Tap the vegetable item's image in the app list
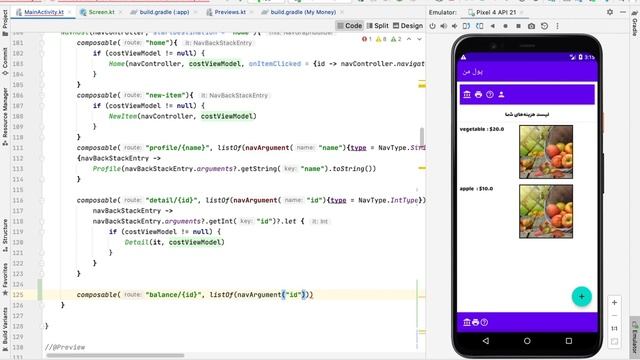640x360 pixels. click(x=546, y=152)
